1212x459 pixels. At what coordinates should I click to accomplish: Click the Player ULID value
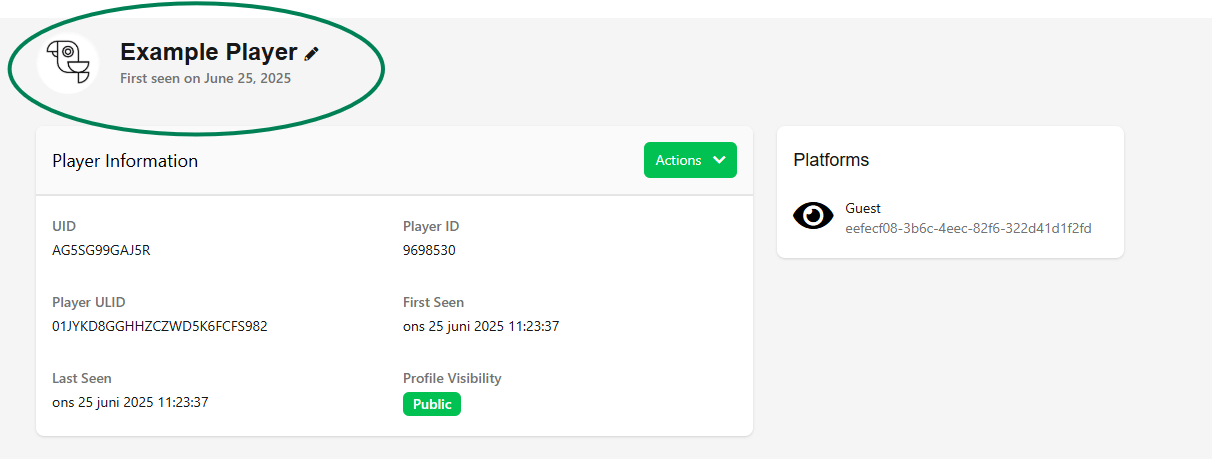pyautogui.click(x=159, y=326)
